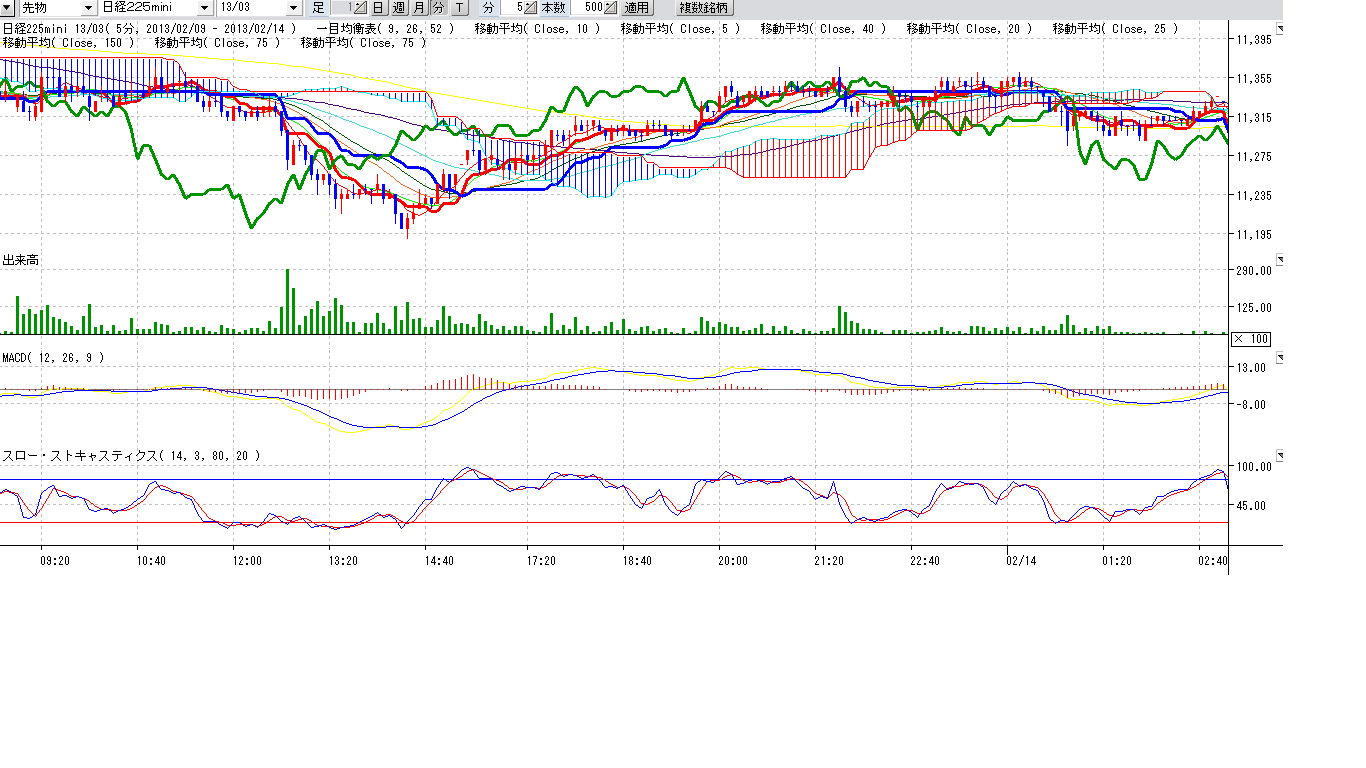Screen dimensions: 1366x768
Task: Click the T tick chart button
Action: coord(459,8)
